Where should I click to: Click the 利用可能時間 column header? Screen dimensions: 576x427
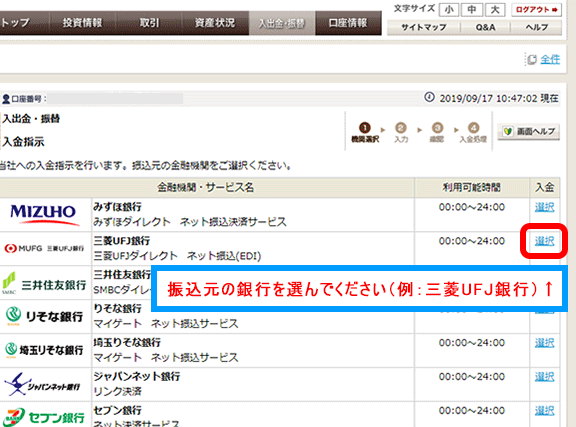pos(472,188)
